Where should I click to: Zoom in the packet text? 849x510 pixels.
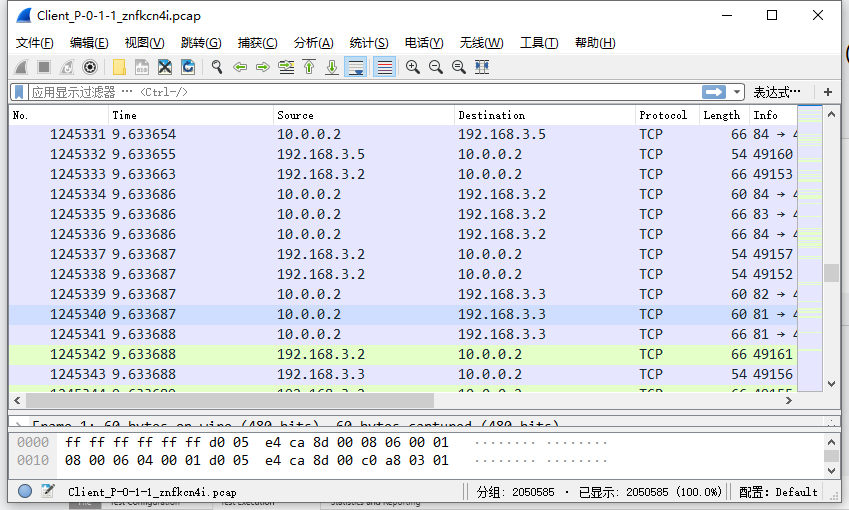pos(413,67)
